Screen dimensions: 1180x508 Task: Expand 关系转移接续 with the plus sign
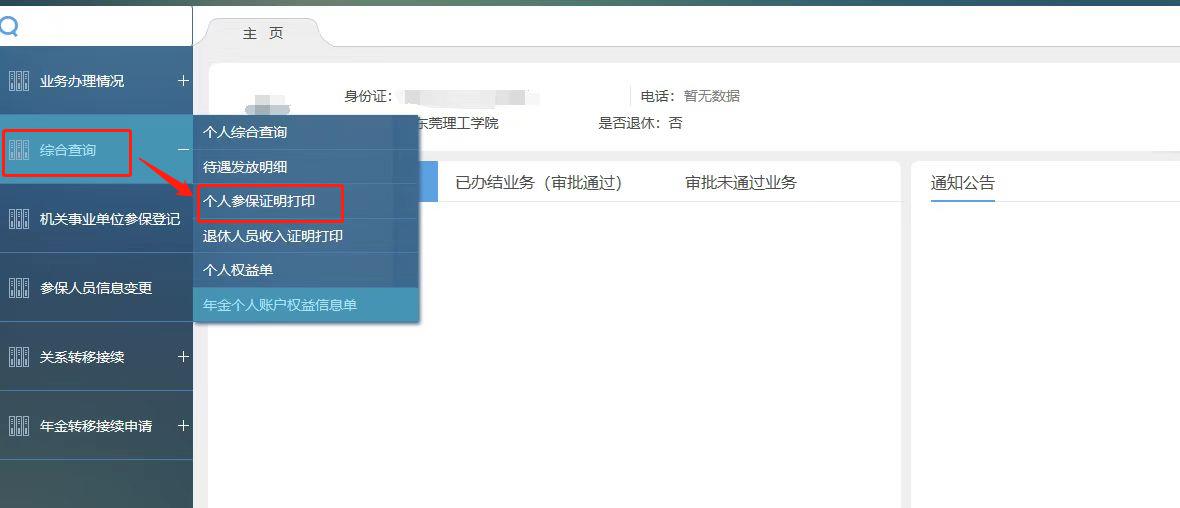(x=183, y=357)
